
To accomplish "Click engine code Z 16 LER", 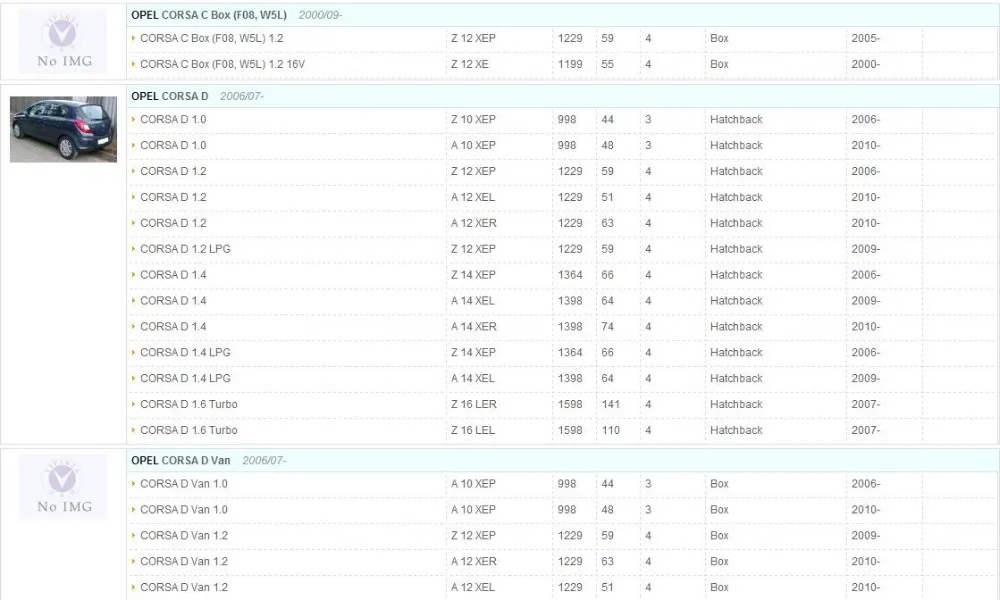I will (x=473, y=404).
